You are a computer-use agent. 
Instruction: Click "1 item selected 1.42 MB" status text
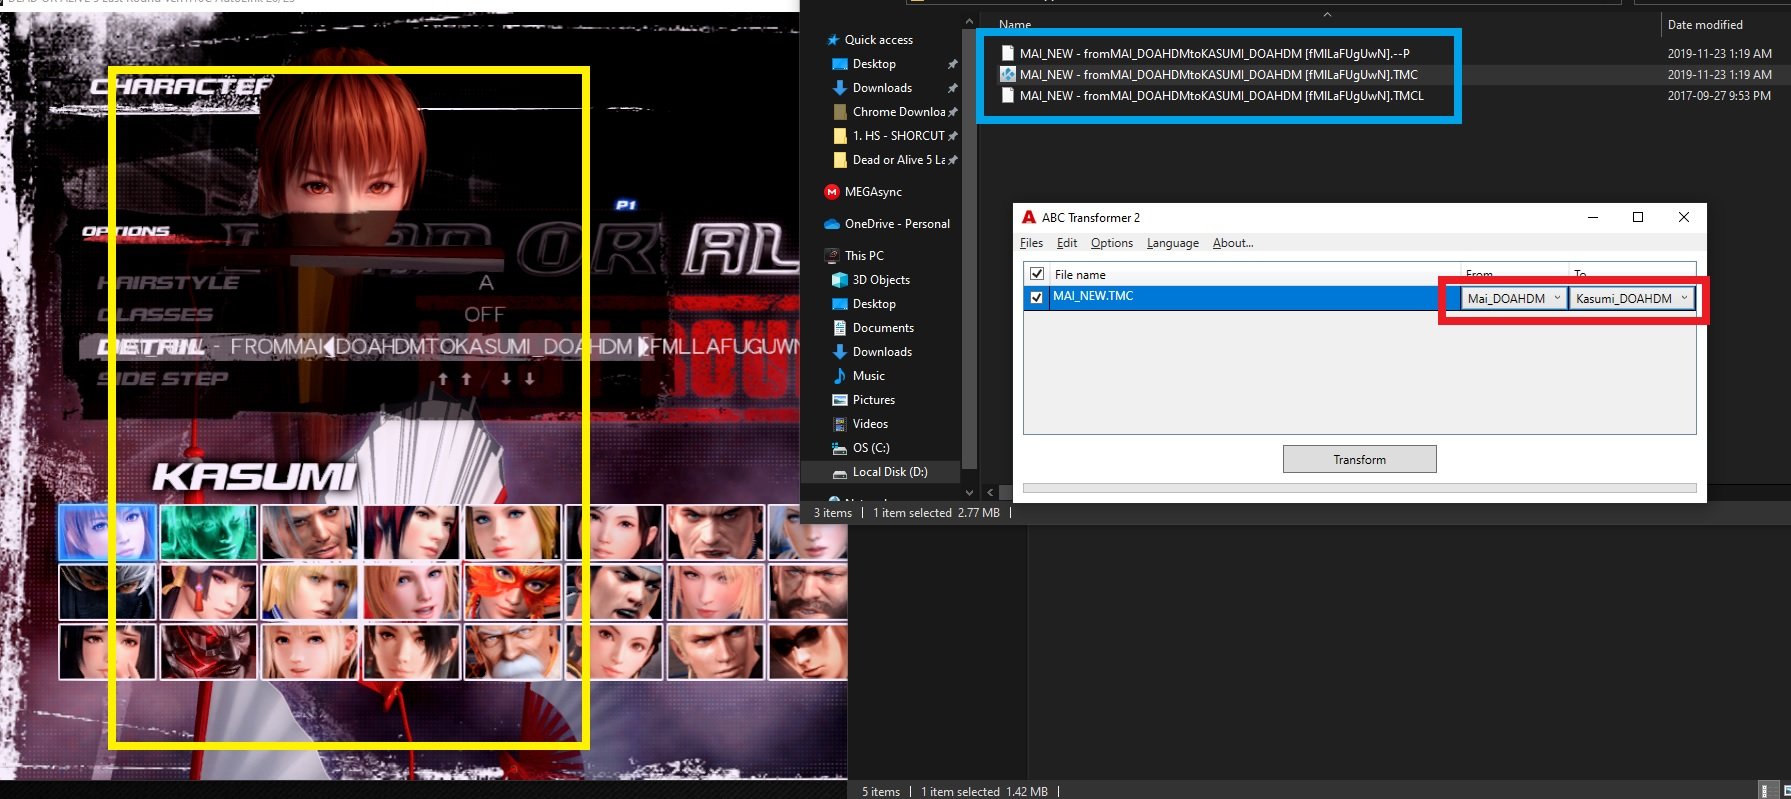tap(984, 792)
